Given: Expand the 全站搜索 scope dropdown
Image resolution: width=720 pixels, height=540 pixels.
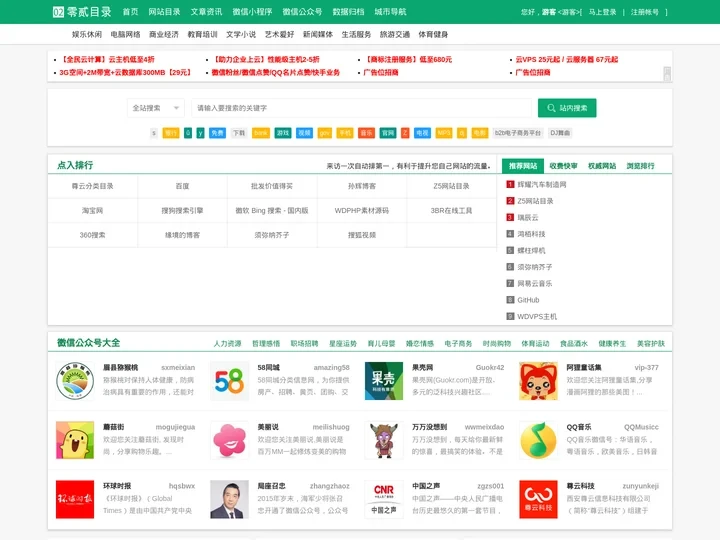Looking at the screenshot, I should click(x=156, y=108).
